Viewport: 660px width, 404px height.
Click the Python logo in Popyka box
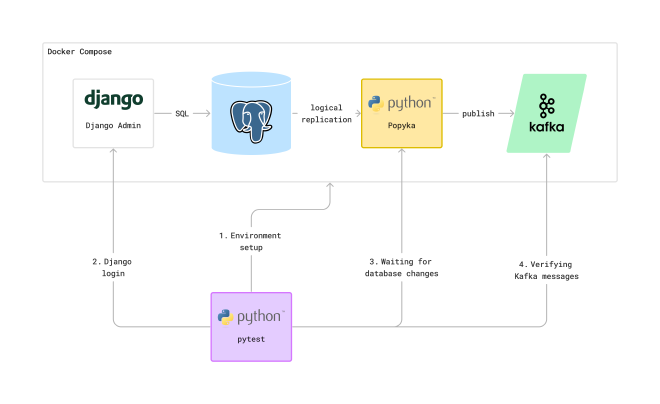tap(400, 103)
